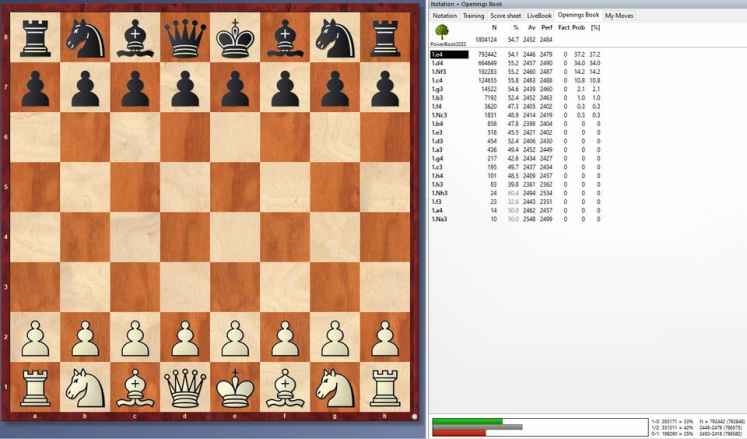Choose the 1.Nf3 move in book

click(x=439, y=70)
